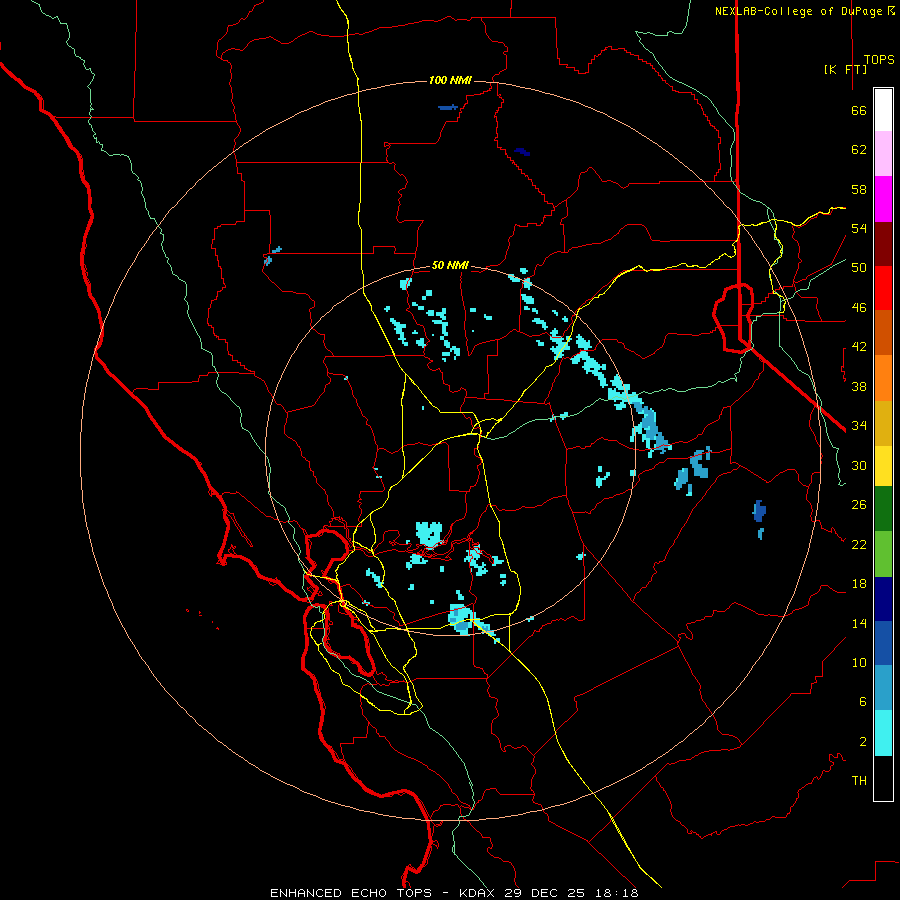This screenshot has width=900, height=900.
Task: Click the "10" scale label
Action: (x=859, y=663)
